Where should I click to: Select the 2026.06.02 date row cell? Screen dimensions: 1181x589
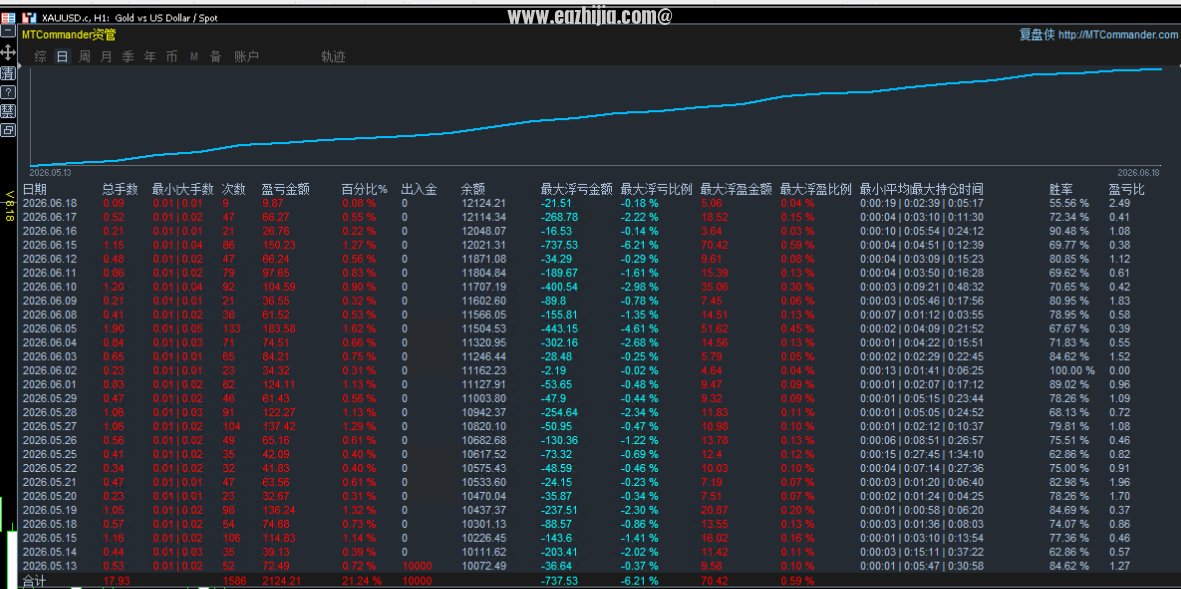[x=50, y=371]
